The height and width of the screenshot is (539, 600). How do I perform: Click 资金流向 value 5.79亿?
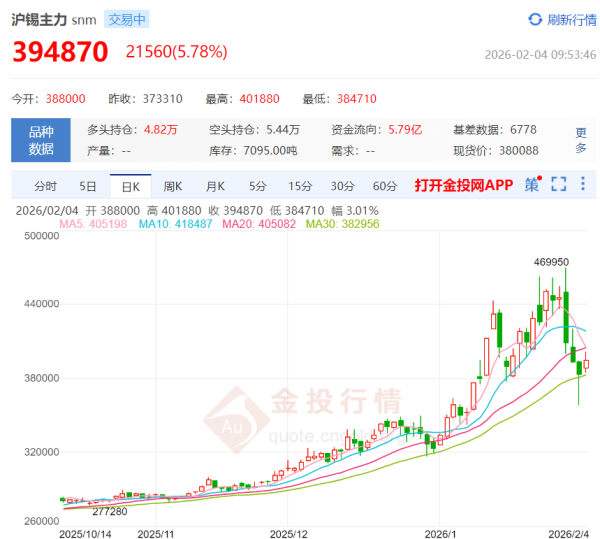point(405,130)
